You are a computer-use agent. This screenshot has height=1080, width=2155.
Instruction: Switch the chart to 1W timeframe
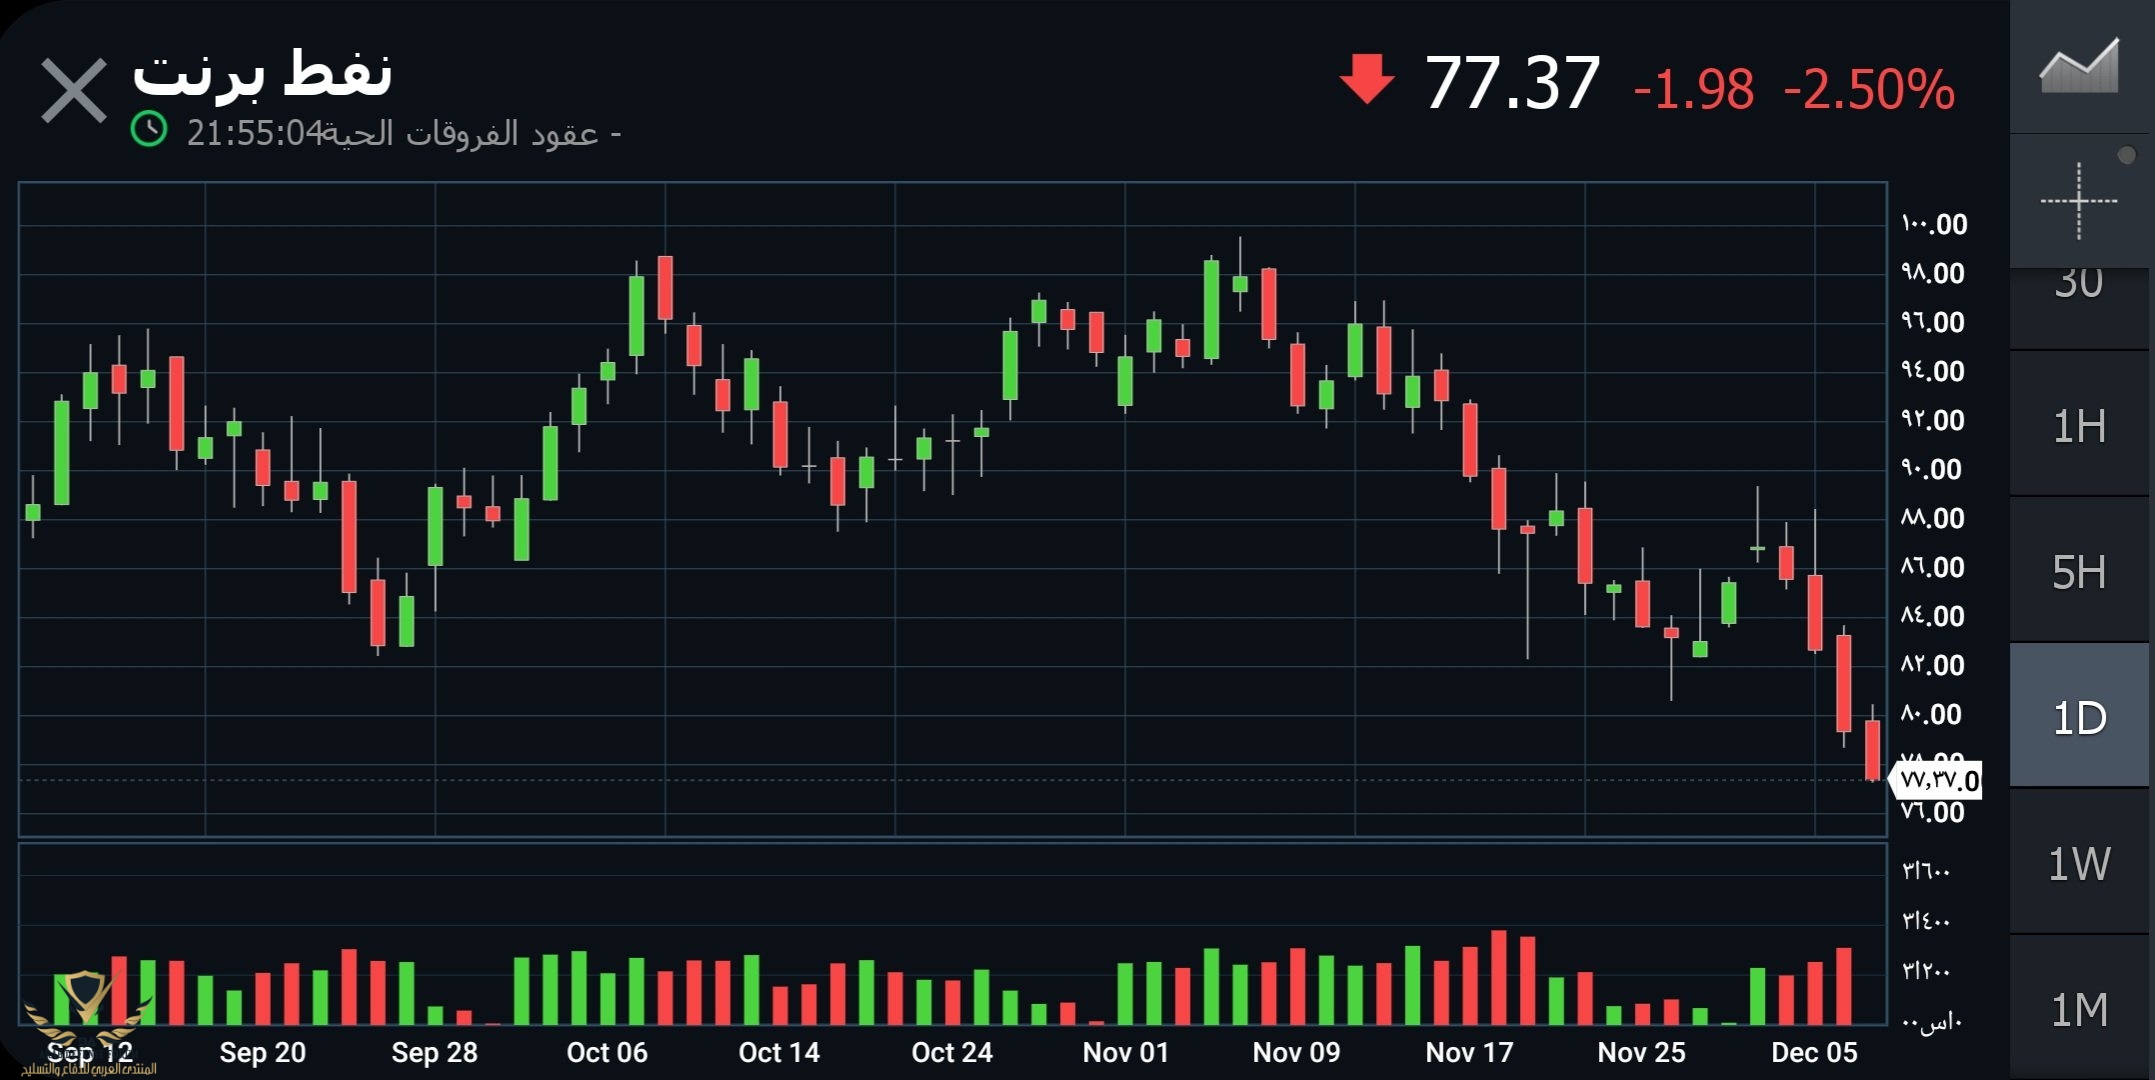tap(2078, 864)
